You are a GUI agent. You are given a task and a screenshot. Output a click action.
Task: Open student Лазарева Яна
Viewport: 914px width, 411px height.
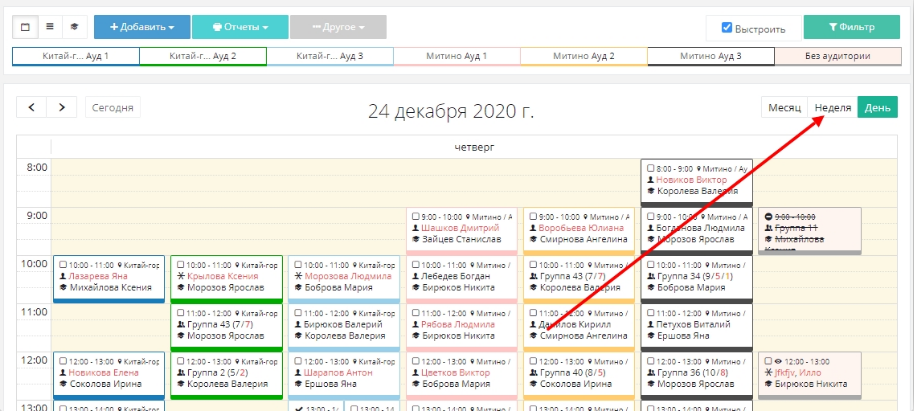(x=98, y=276)
